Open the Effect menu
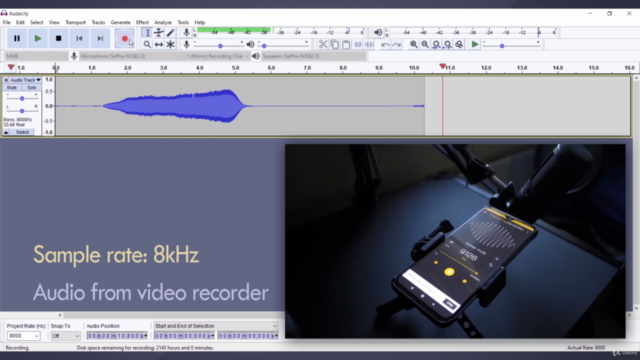The height and width of the screenshot is (360, 640). [142, 22]
